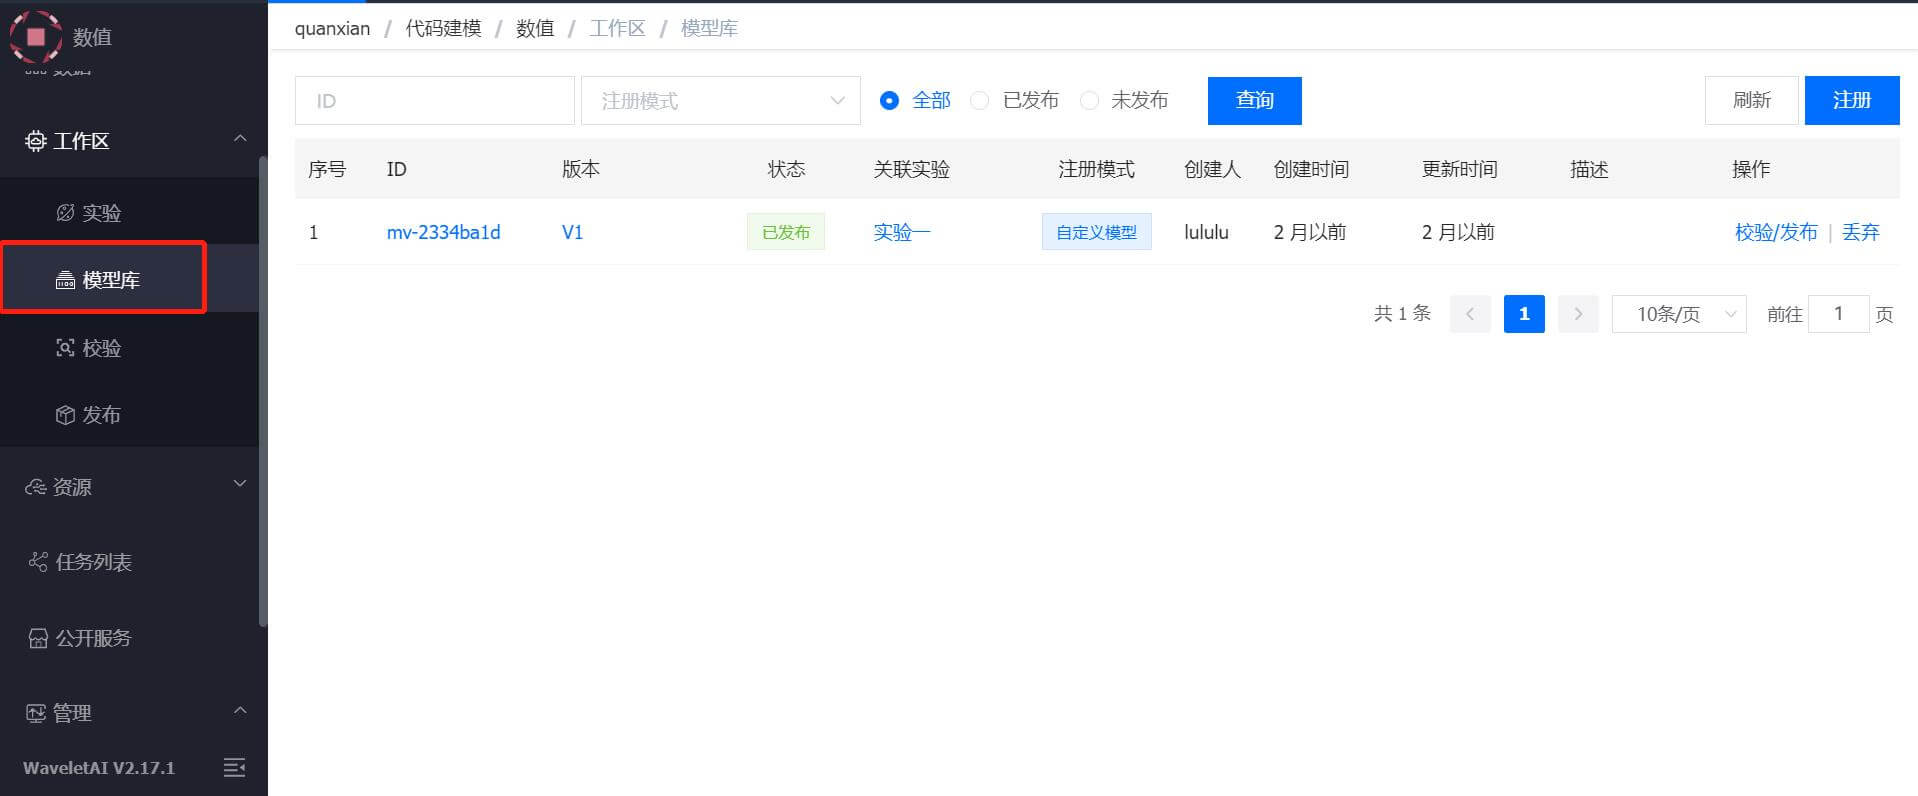Select the 全部 radio button
Viewport: 1918px width, 796px height.
coord(889,101)
